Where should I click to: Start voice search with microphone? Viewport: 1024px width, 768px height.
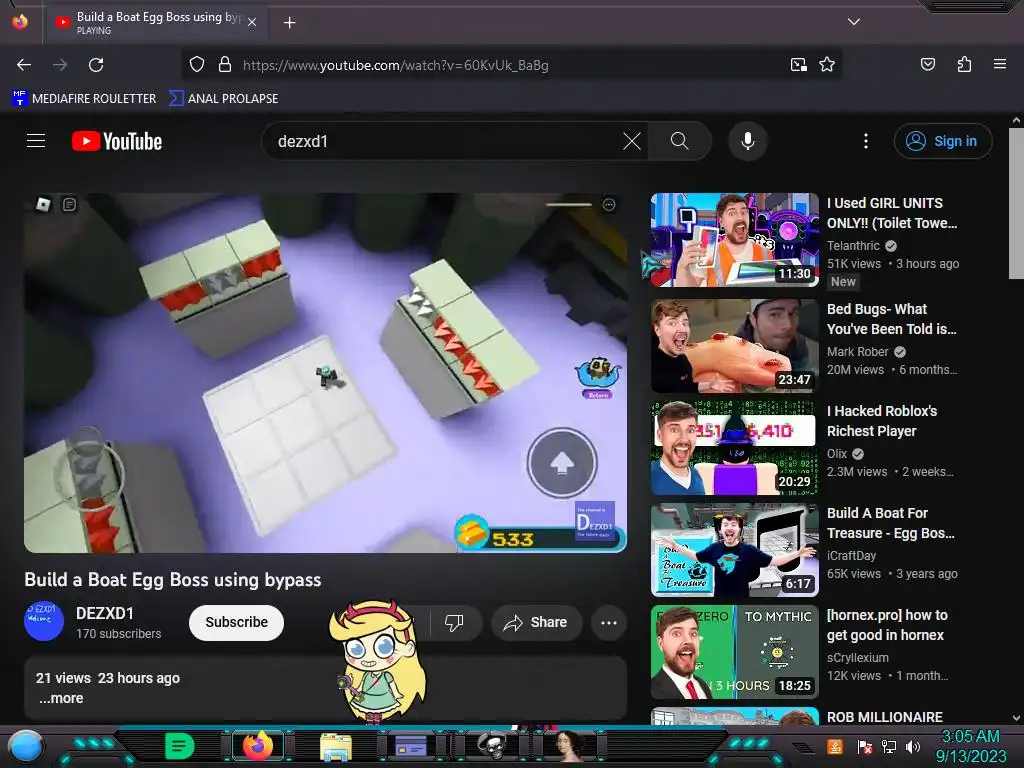pyautogui.click(x=748, y=141)
